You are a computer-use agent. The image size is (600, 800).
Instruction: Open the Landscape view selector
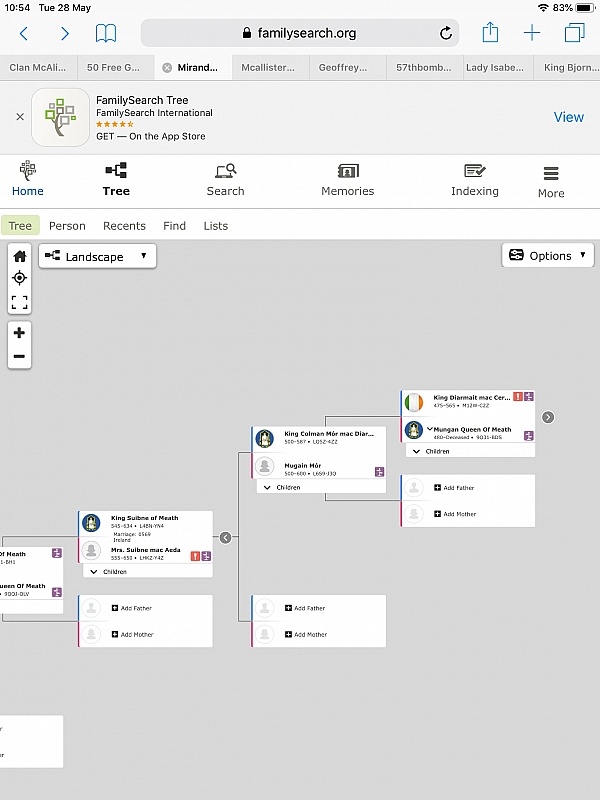click(x=97, y=256)
